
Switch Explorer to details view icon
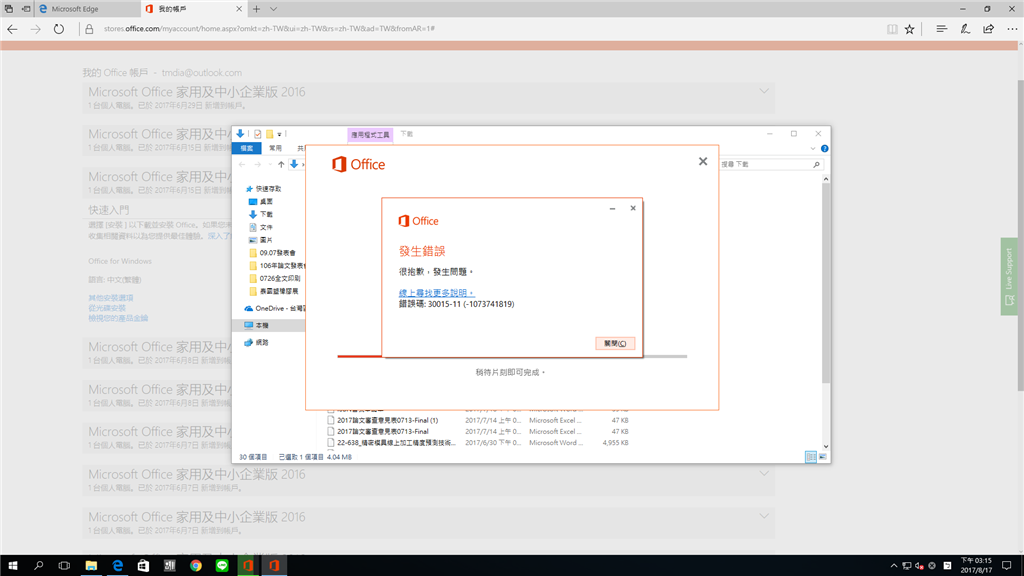point(810,457)
